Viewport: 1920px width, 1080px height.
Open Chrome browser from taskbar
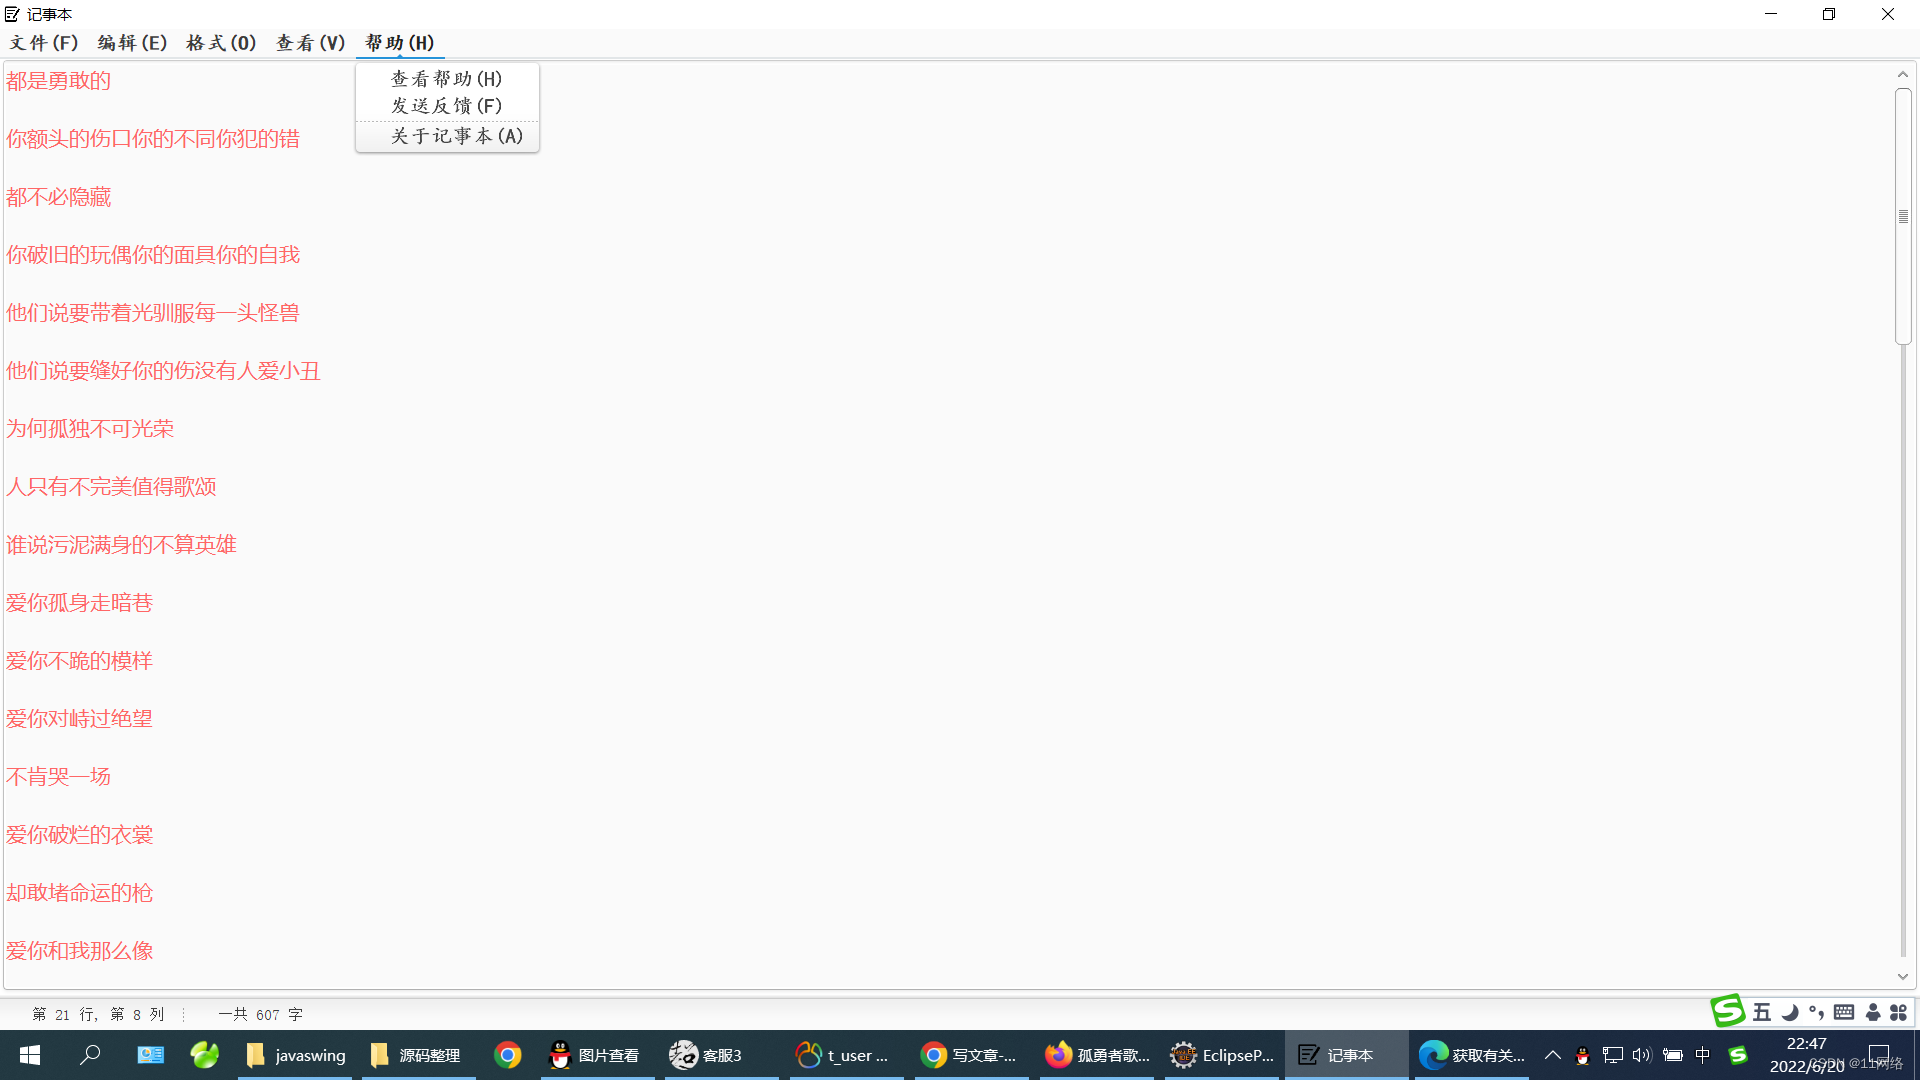(x=505, y=1054)
